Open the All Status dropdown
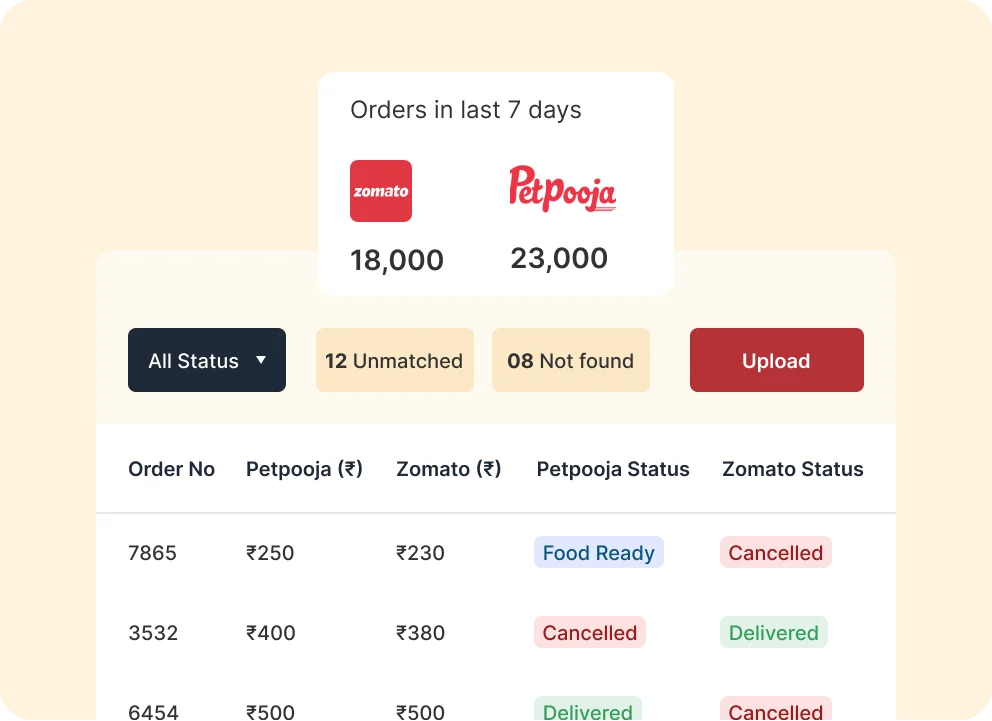Viewport: 992px width, 721px height. coord(206,360)
